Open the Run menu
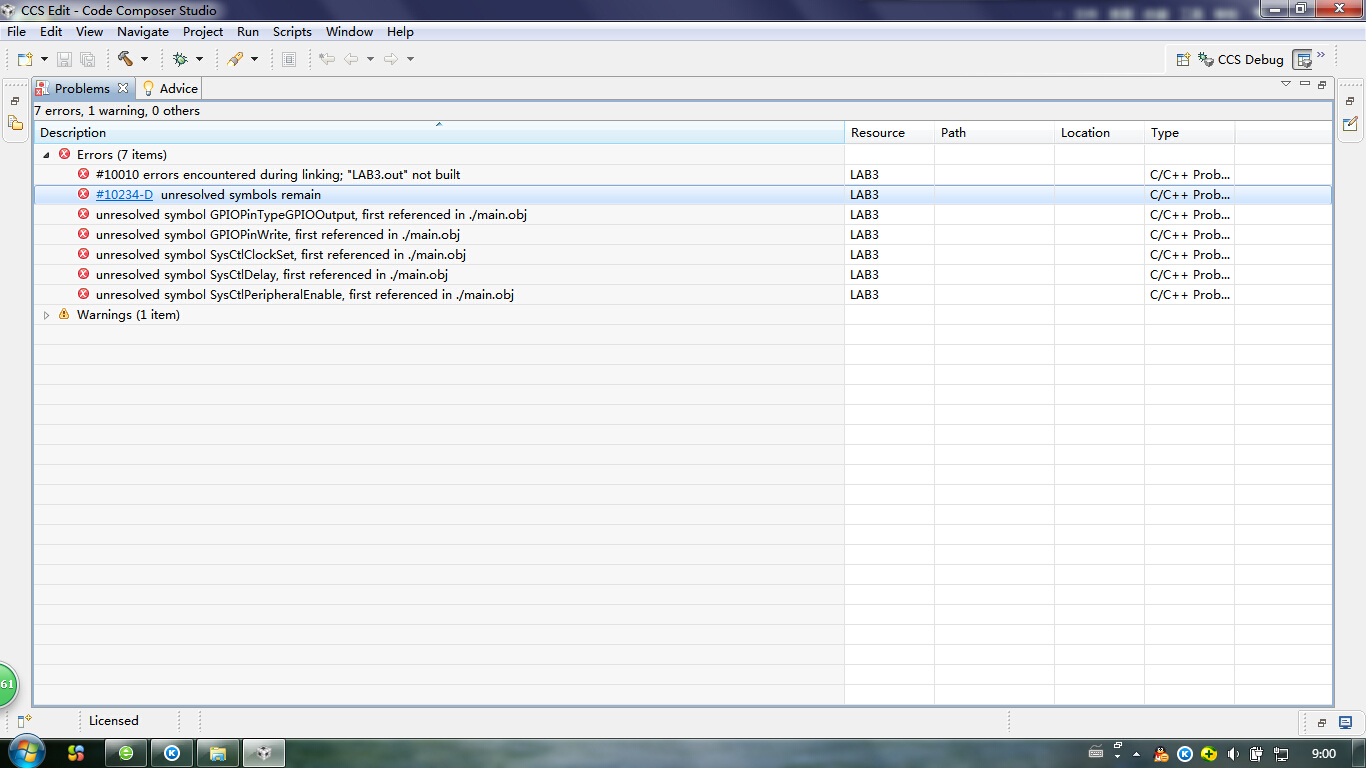The image size is (1366, 768). 248,32
